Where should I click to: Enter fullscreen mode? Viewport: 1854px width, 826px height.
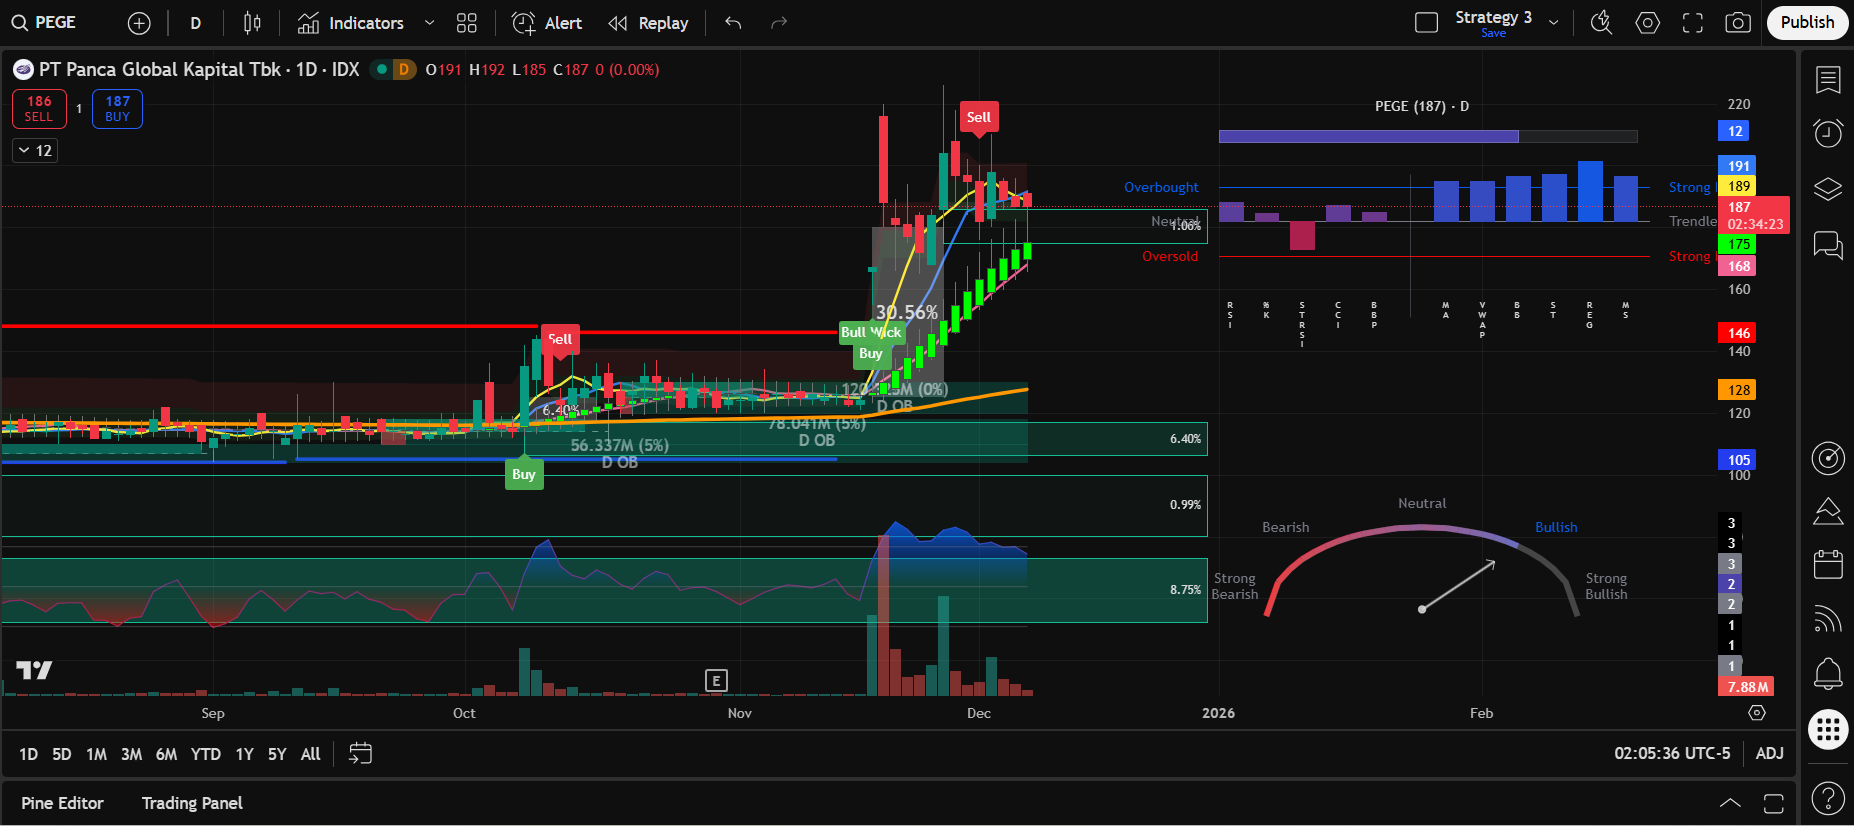click(1692, 23)
